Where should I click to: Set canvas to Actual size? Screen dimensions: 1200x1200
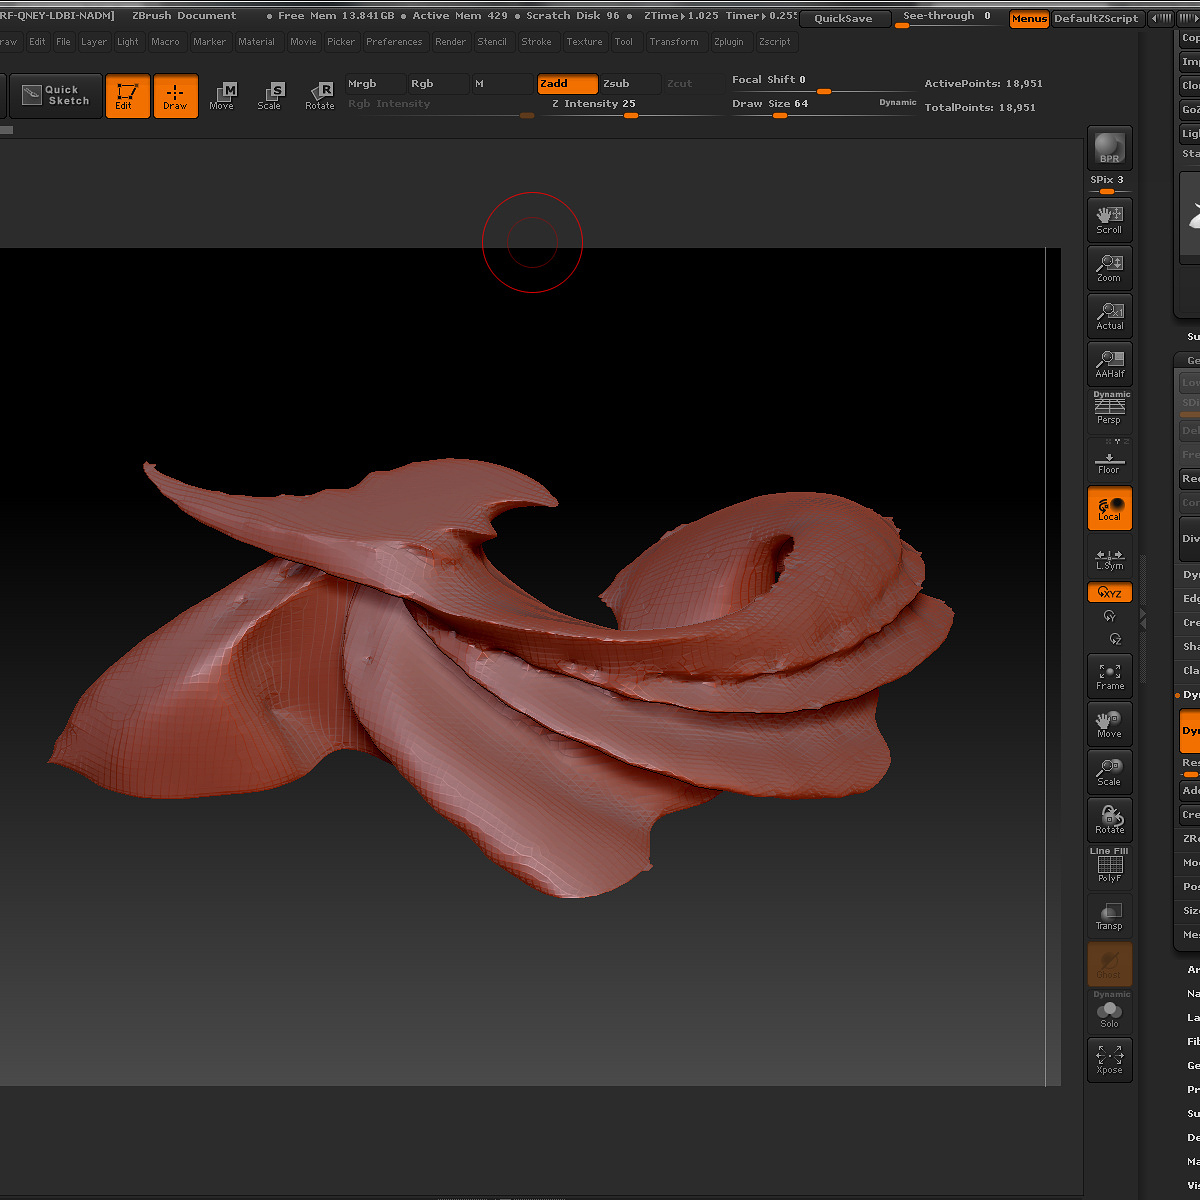tap(1109, 315)
